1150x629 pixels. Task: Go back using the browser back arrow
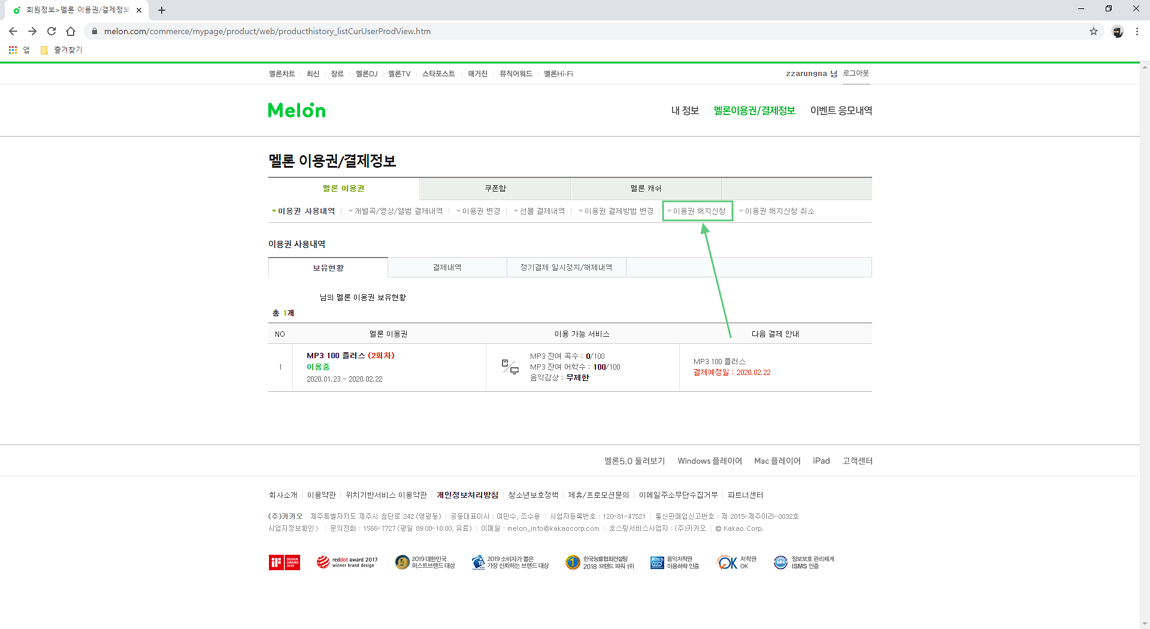pos(12,32)
